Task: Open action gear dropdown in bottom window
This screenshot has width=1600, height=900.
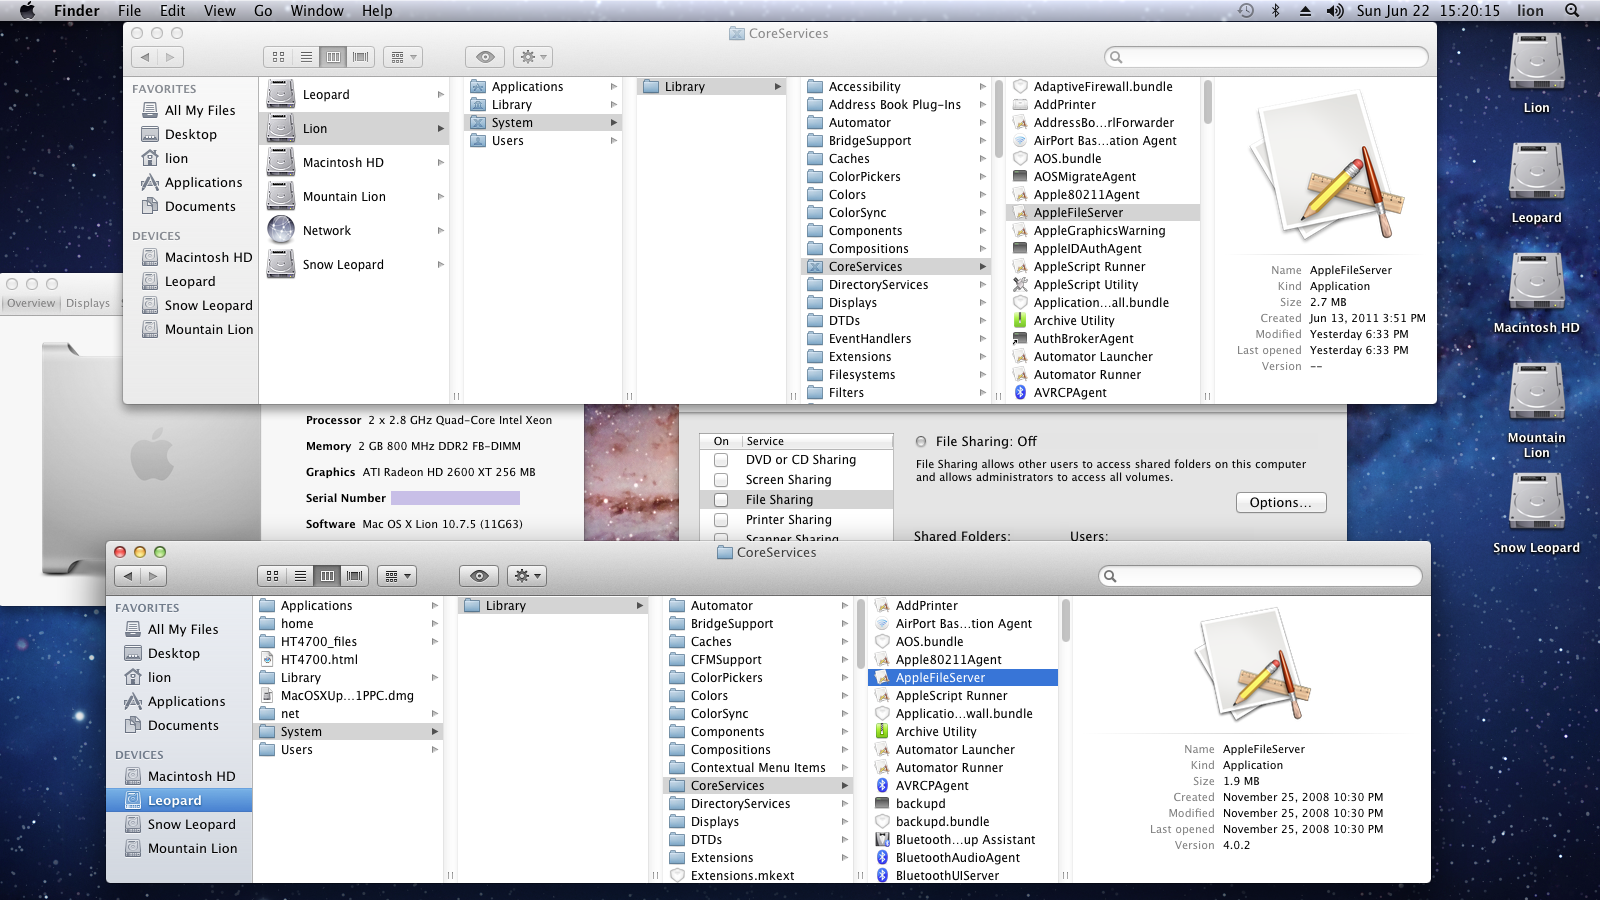Action: (x=526, y=576)
